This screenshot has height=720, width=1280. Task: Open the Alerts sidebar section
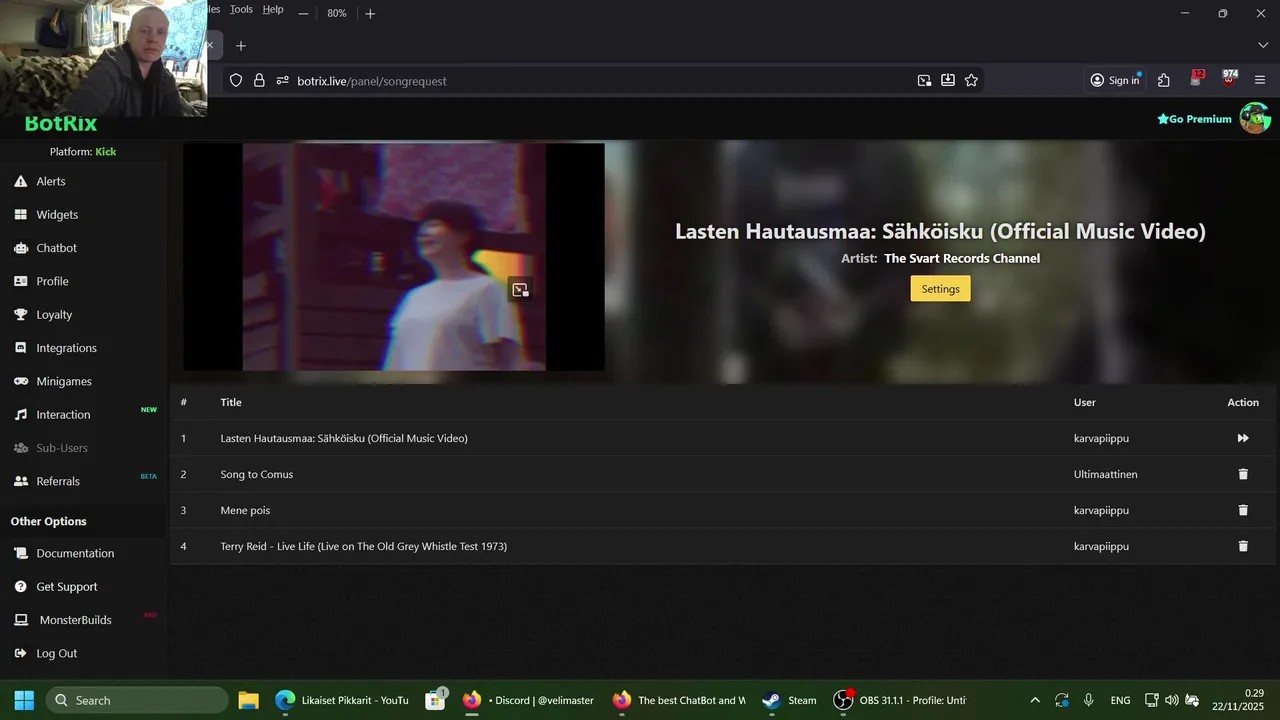(x=50, y=181)
